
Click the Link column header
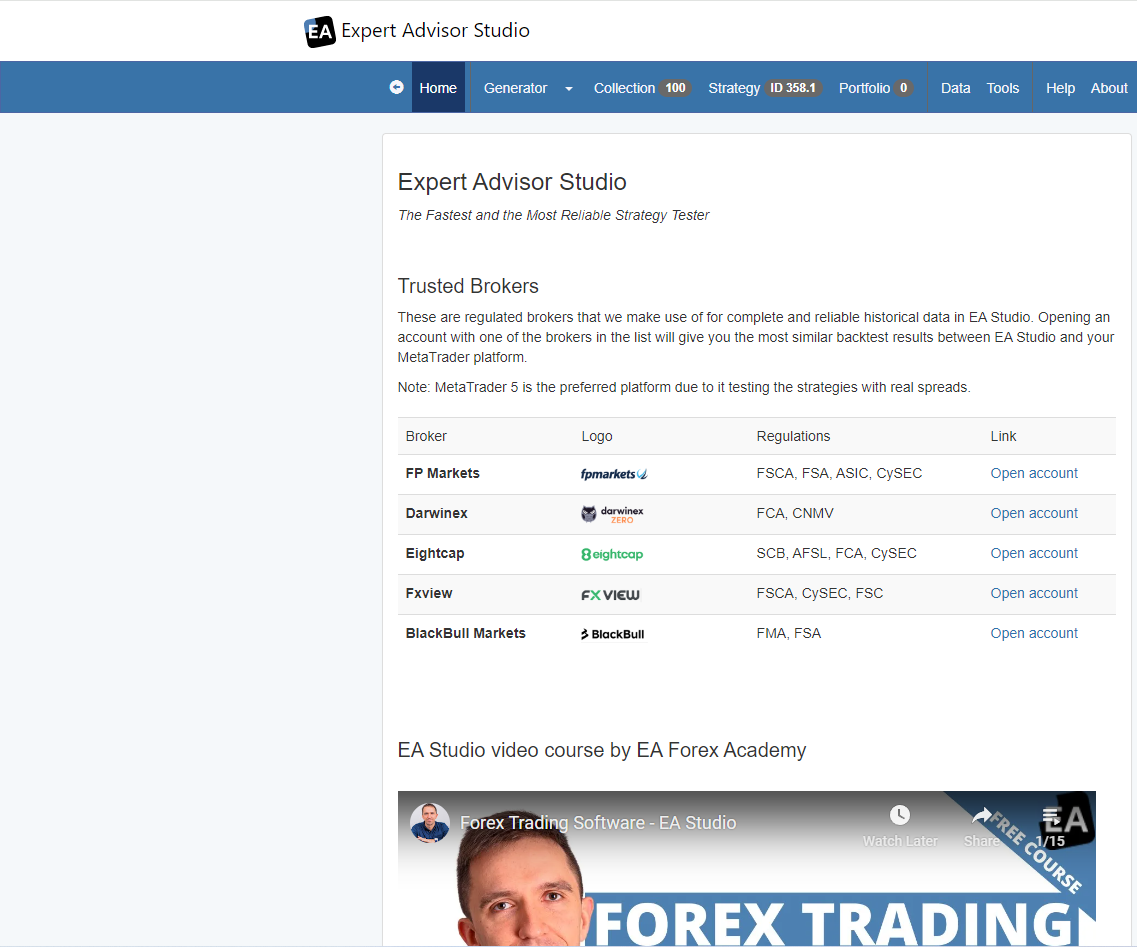(1003, 436)
